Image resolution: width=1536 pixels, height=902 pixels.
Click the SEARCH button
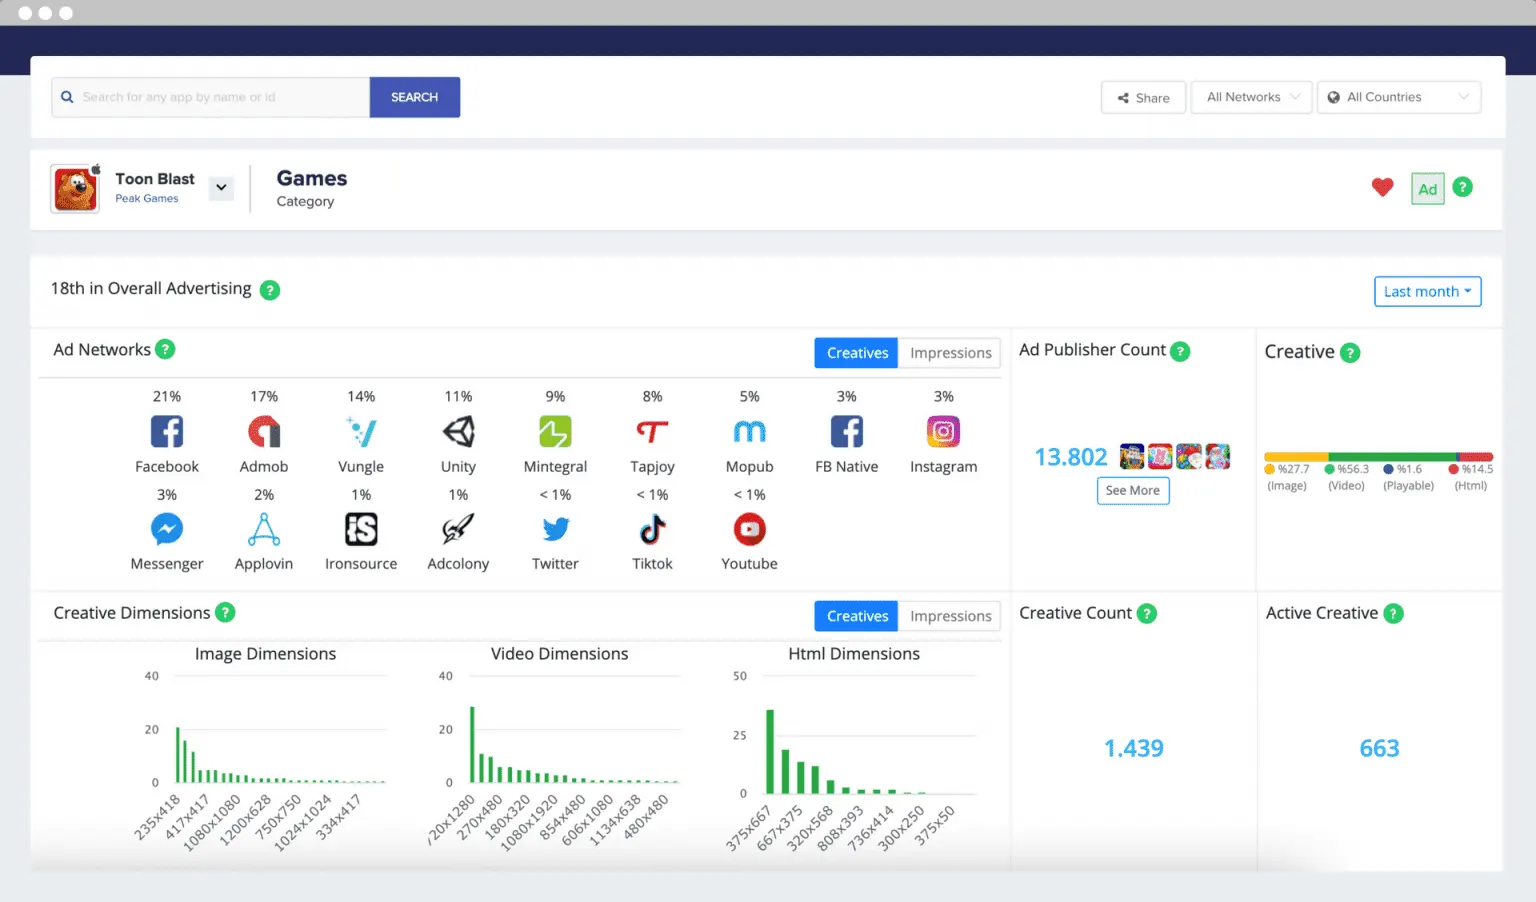click(x=415, y=97)
